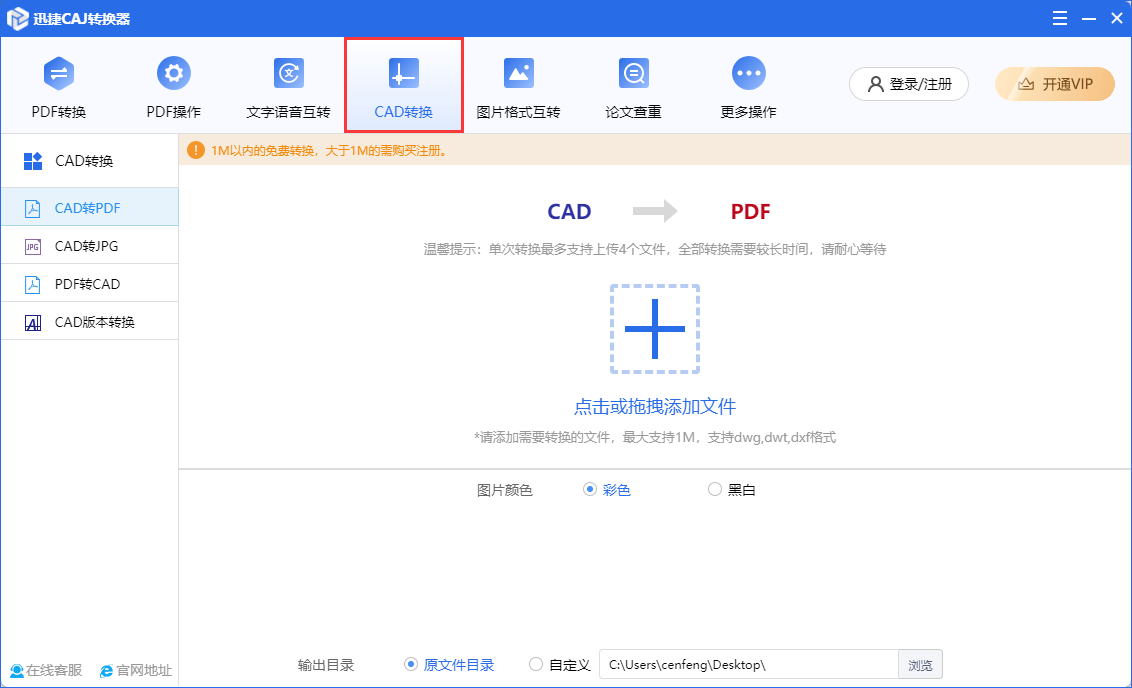Select the 彩色 radio button

(590, 490)
